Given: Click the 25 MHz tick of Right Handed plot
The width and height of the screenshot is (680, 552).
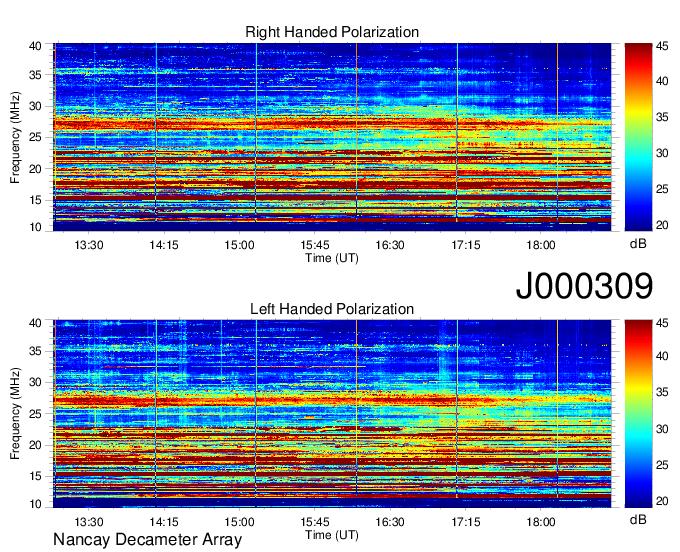Looking at the screenshot, I should tap(35, 137).
